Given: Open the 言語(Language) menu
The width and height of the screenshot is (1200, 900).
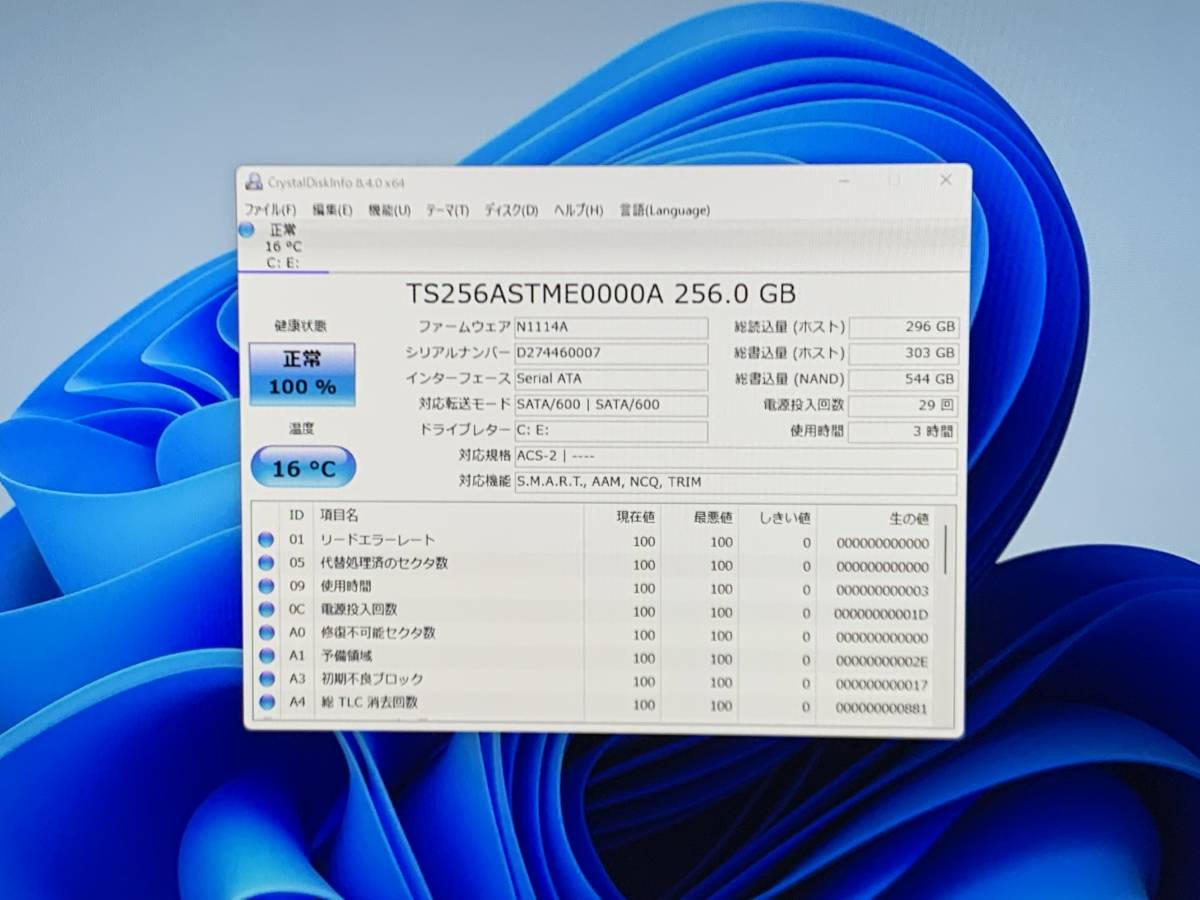Looking at the screenshot, I should [664, 210].
